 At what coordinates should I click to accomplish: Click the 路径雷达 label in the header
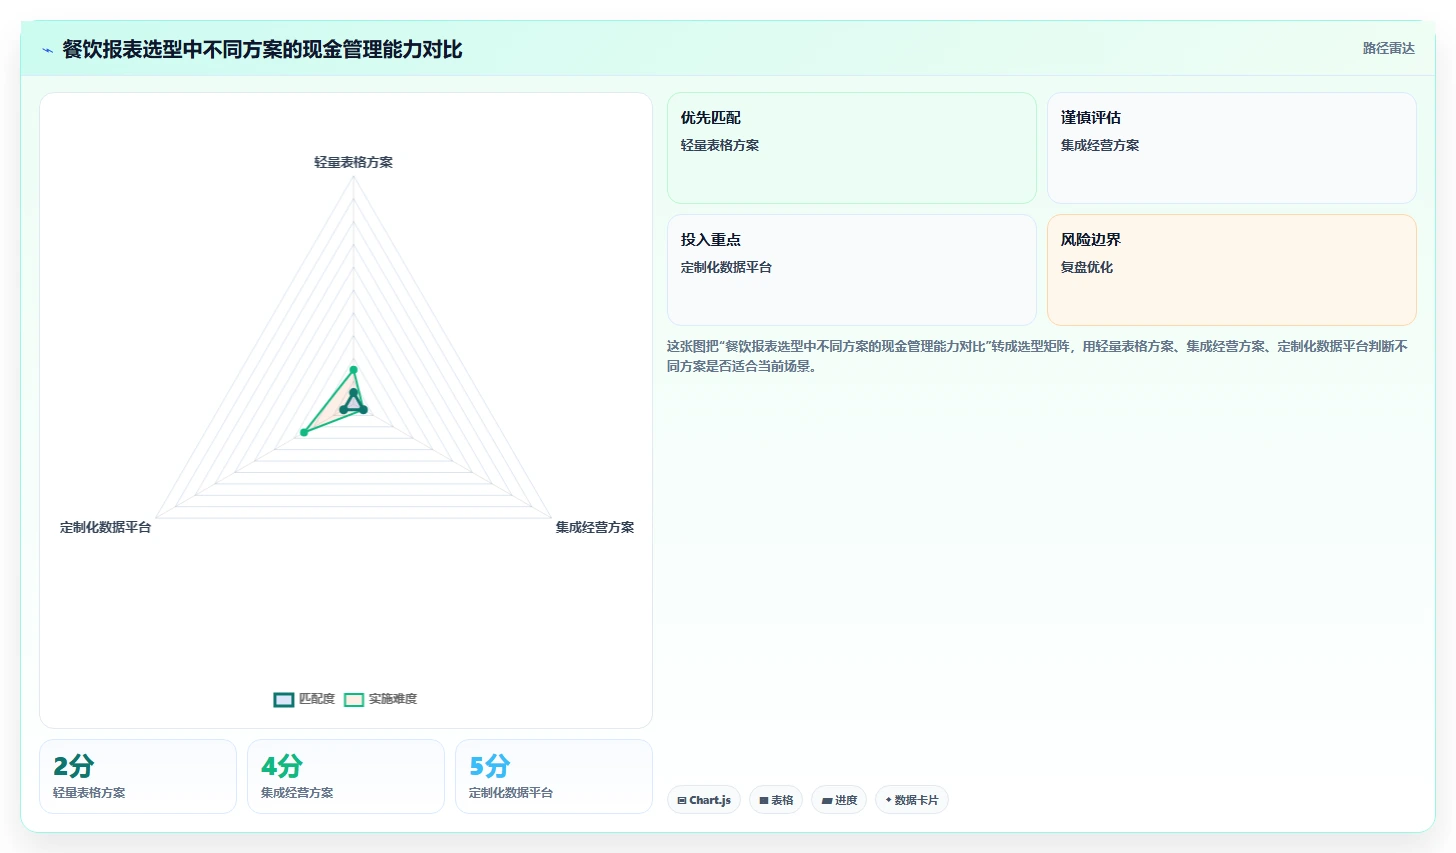click(x=1388, y=48)
